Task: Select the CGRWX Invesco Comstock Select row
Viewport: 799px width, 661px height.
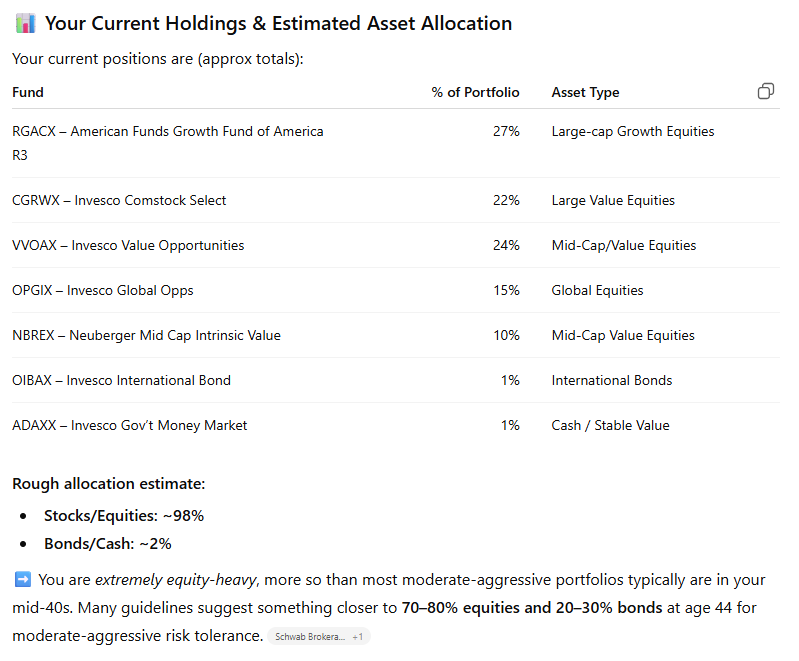Action: (119, 200)
